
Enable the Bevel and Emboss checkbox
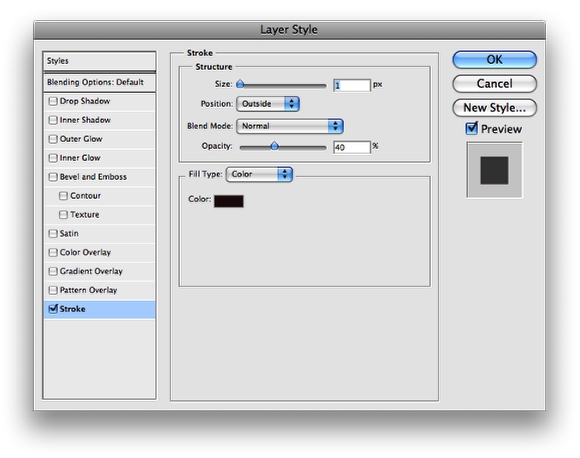(53, 177)
